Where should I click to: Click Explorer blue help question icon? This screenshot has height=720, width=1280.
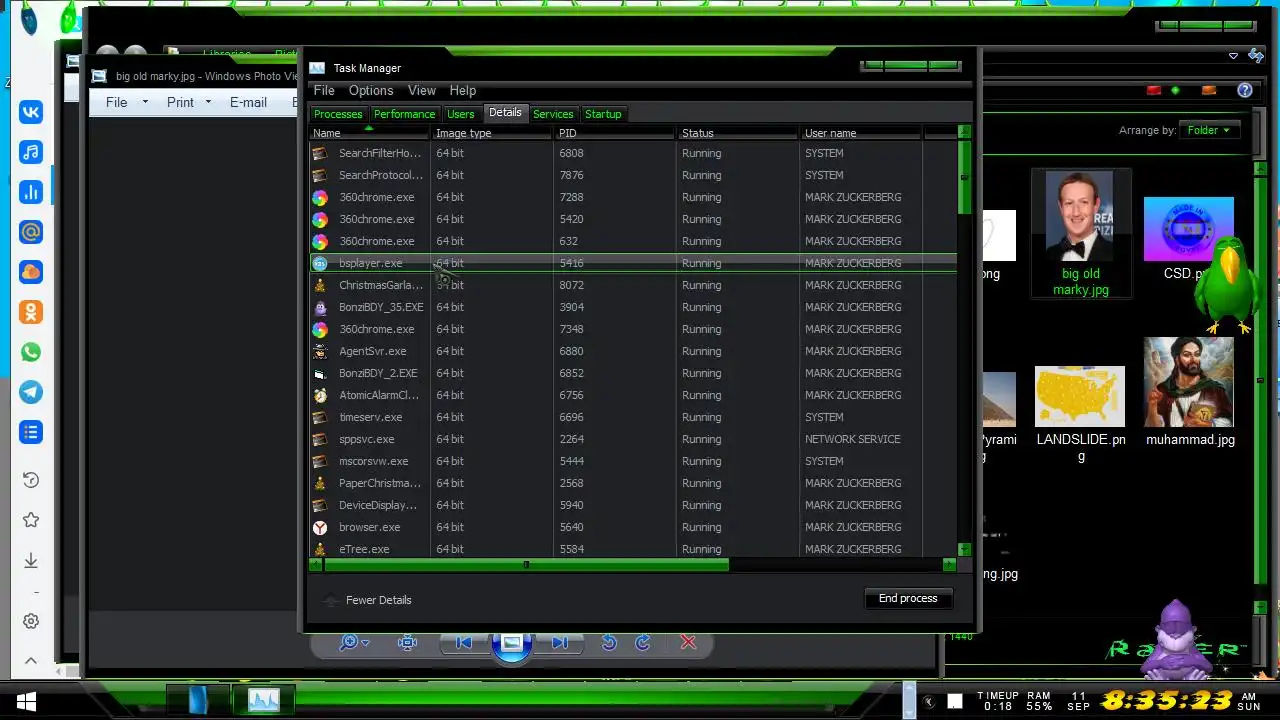point(1245,90)
